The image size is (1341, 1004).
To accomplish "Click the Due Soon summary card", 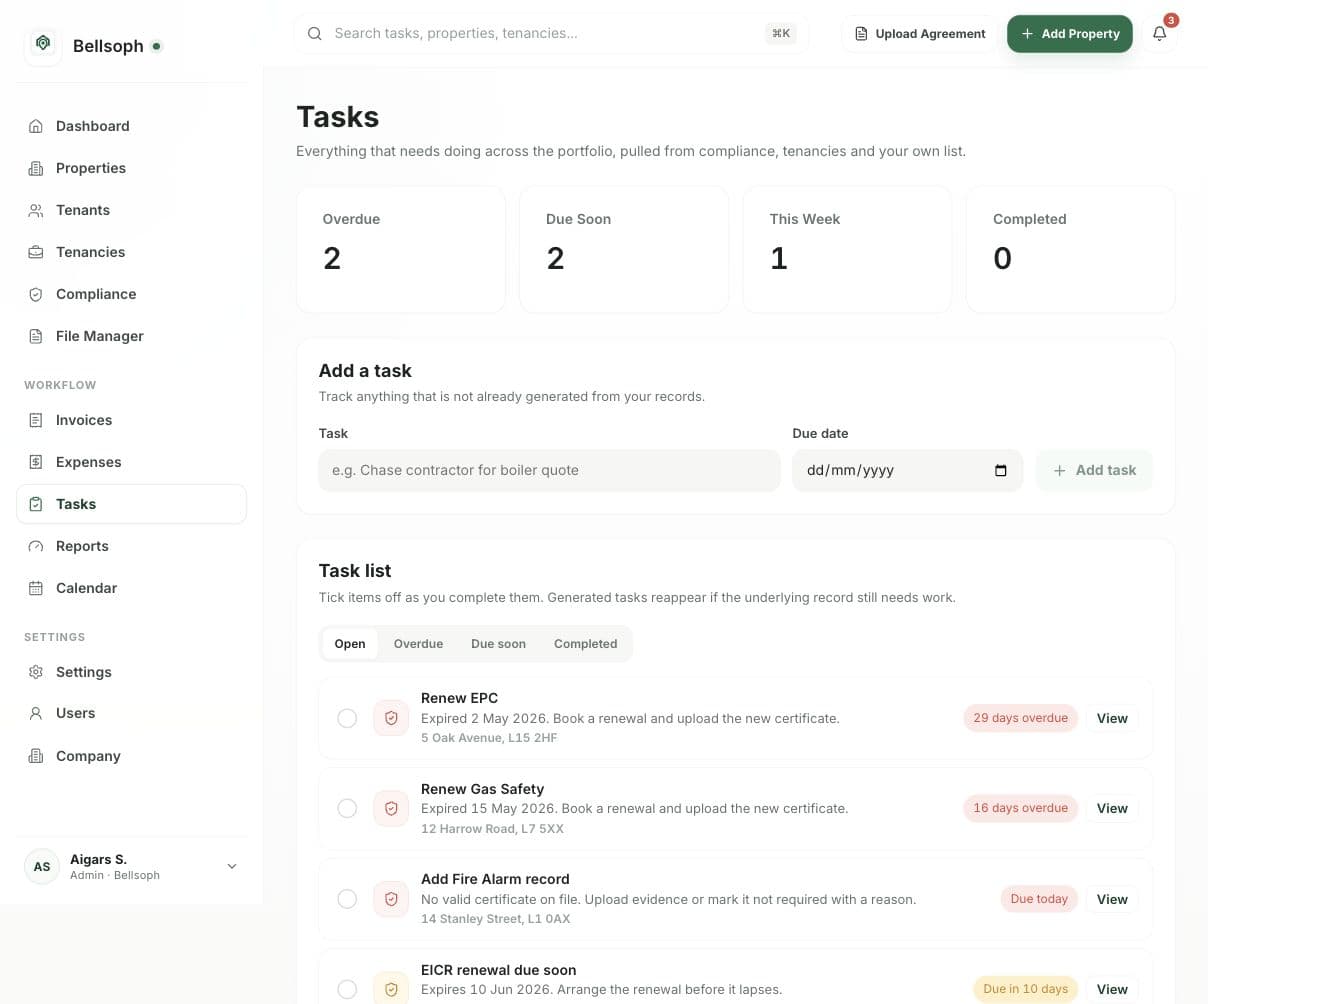I will tap(624, 249).
